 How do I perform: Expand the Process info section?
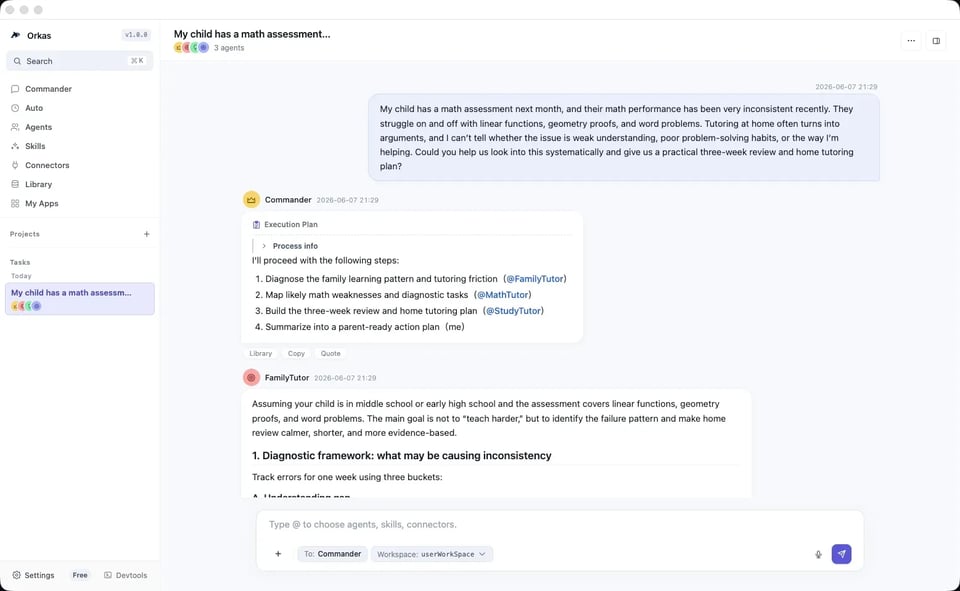pos(290,246)
